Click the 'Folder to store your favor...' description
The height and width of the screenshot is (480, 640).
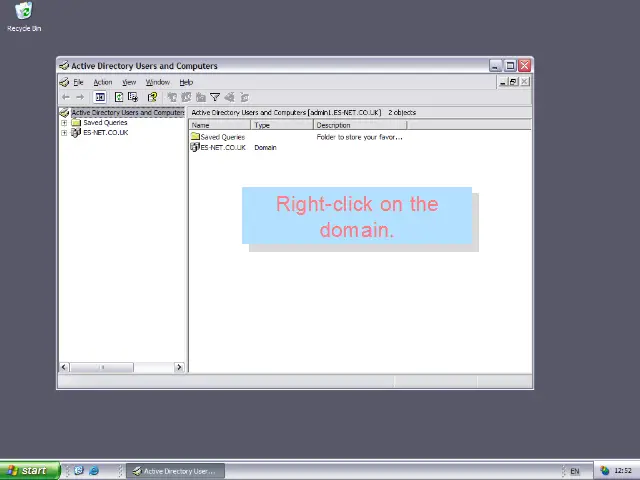click(360, 137)
